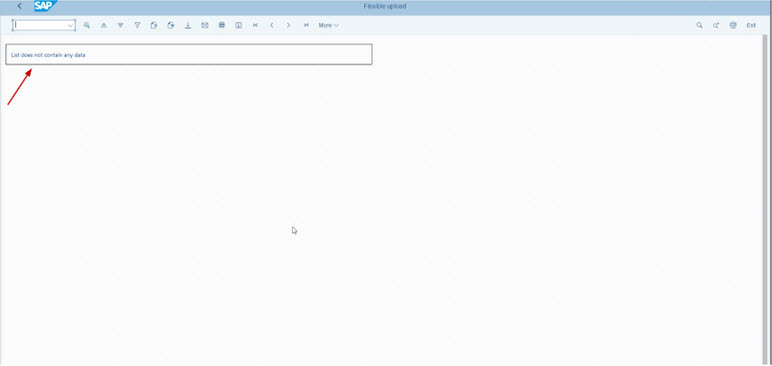The image size is (772, 366).
Task: Click the Exit button
Action: coord(751,25)
